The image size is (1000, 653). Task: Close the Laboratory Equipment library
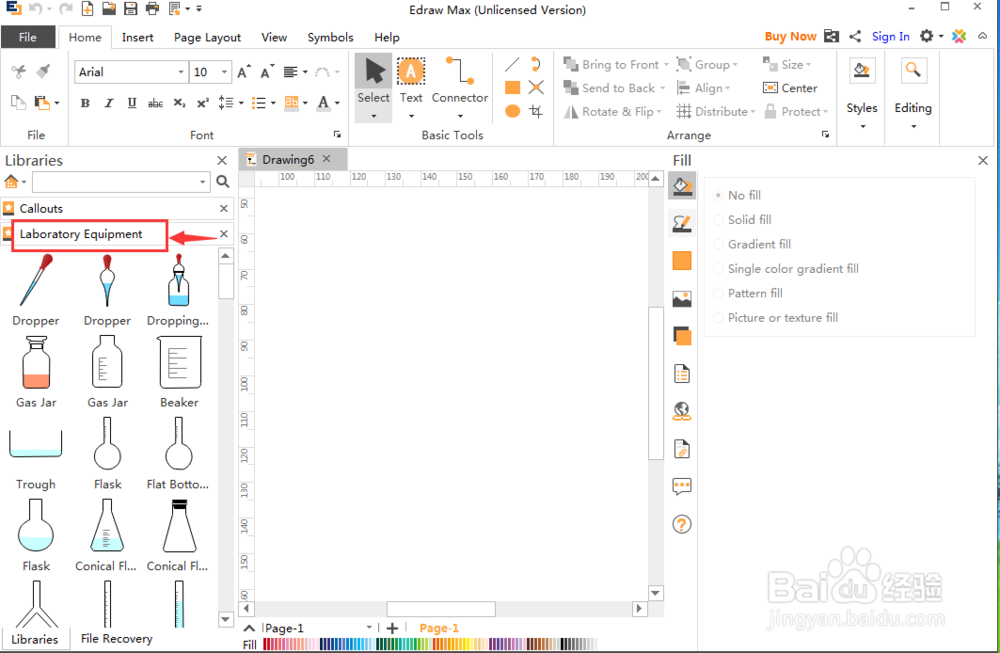pyautogui.click(x=224, y=233)
